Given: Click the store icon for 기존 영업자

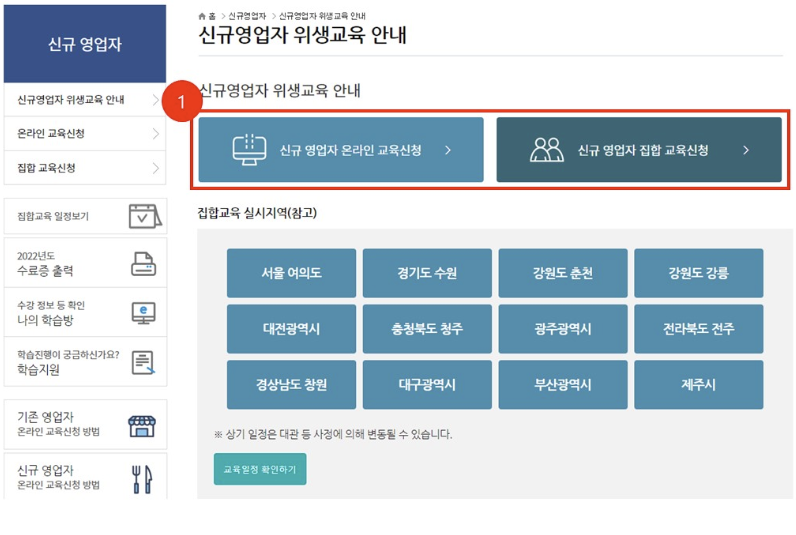Looking at the screenshot, I should coord(142,426).
